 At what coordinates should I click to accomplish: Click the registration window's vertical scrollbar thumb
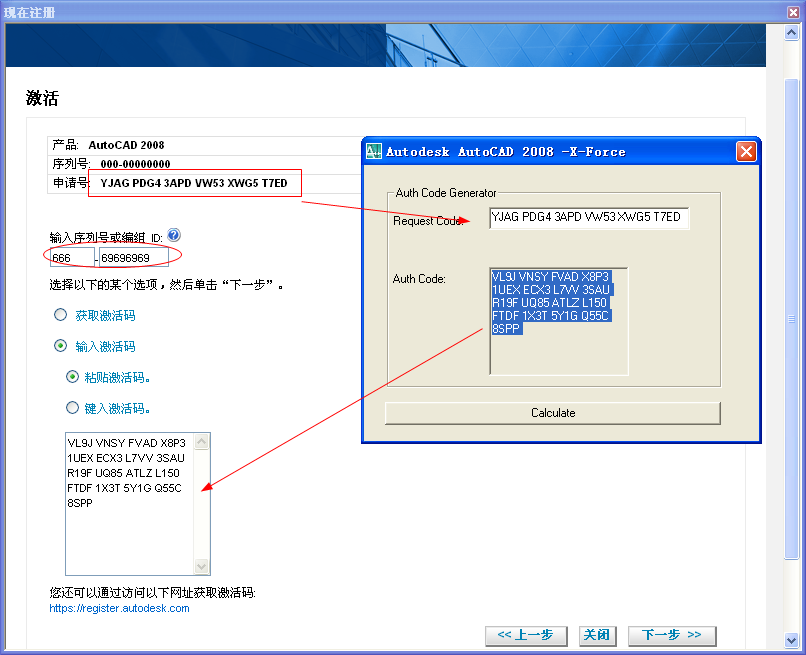coord(792,319)
